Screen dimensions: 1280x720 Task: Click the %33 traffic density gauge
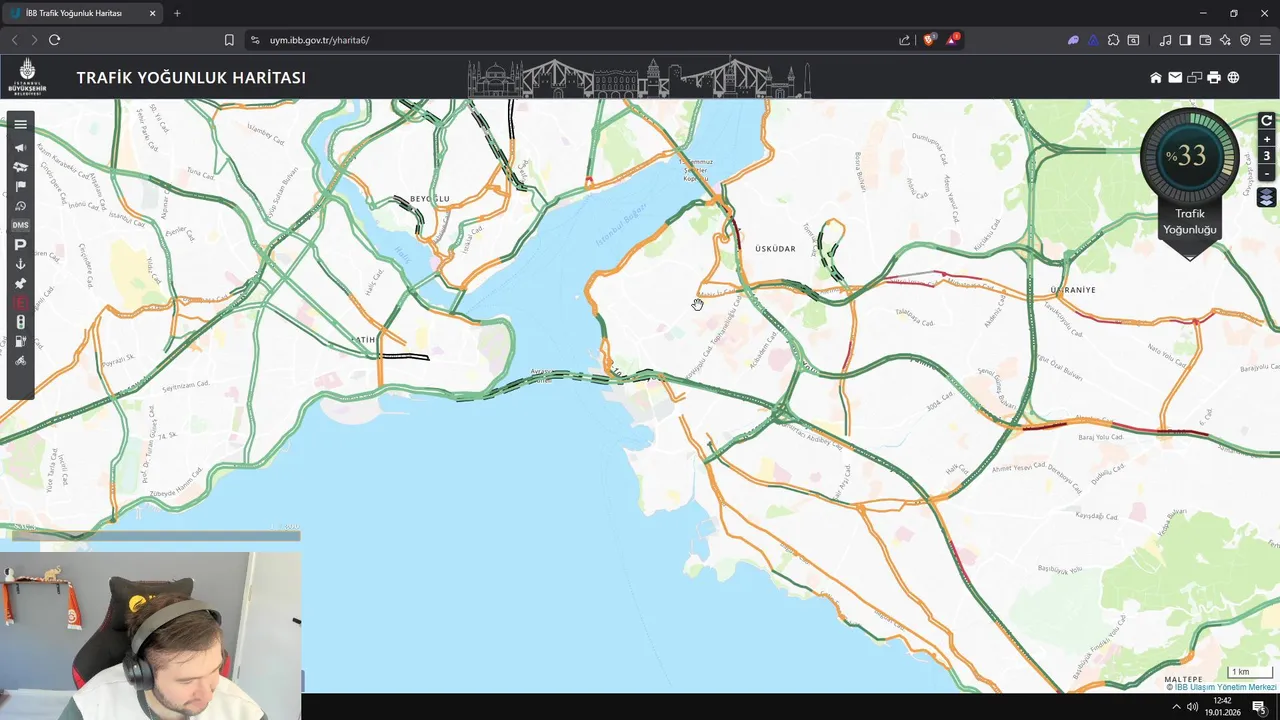pyautogui.click(x=1190, y=155)
